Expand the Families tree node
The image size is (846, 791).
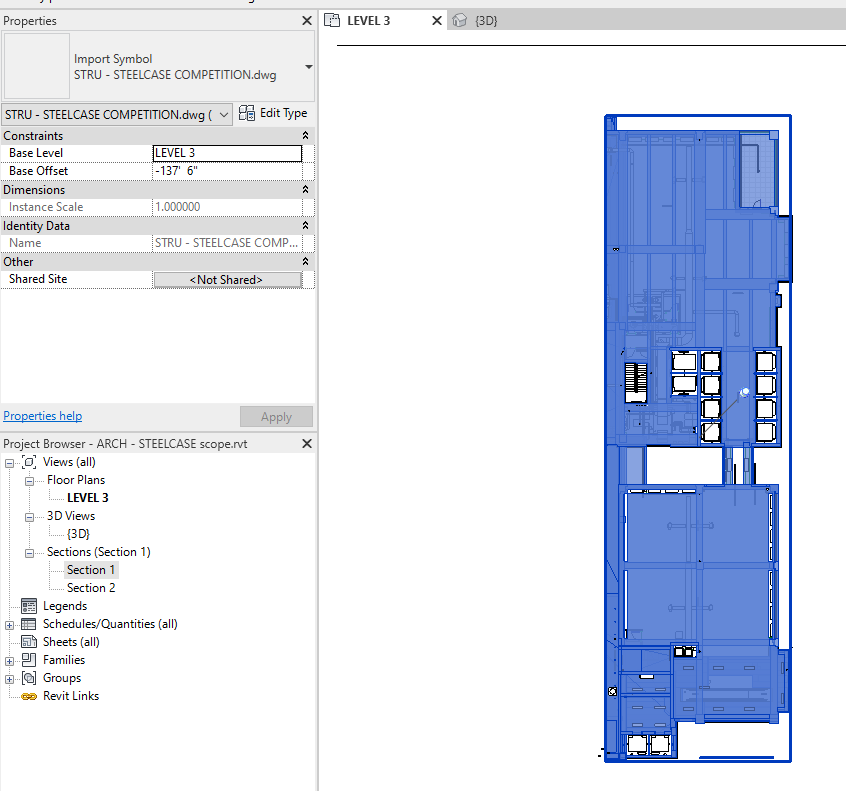(x=8, y=659)
